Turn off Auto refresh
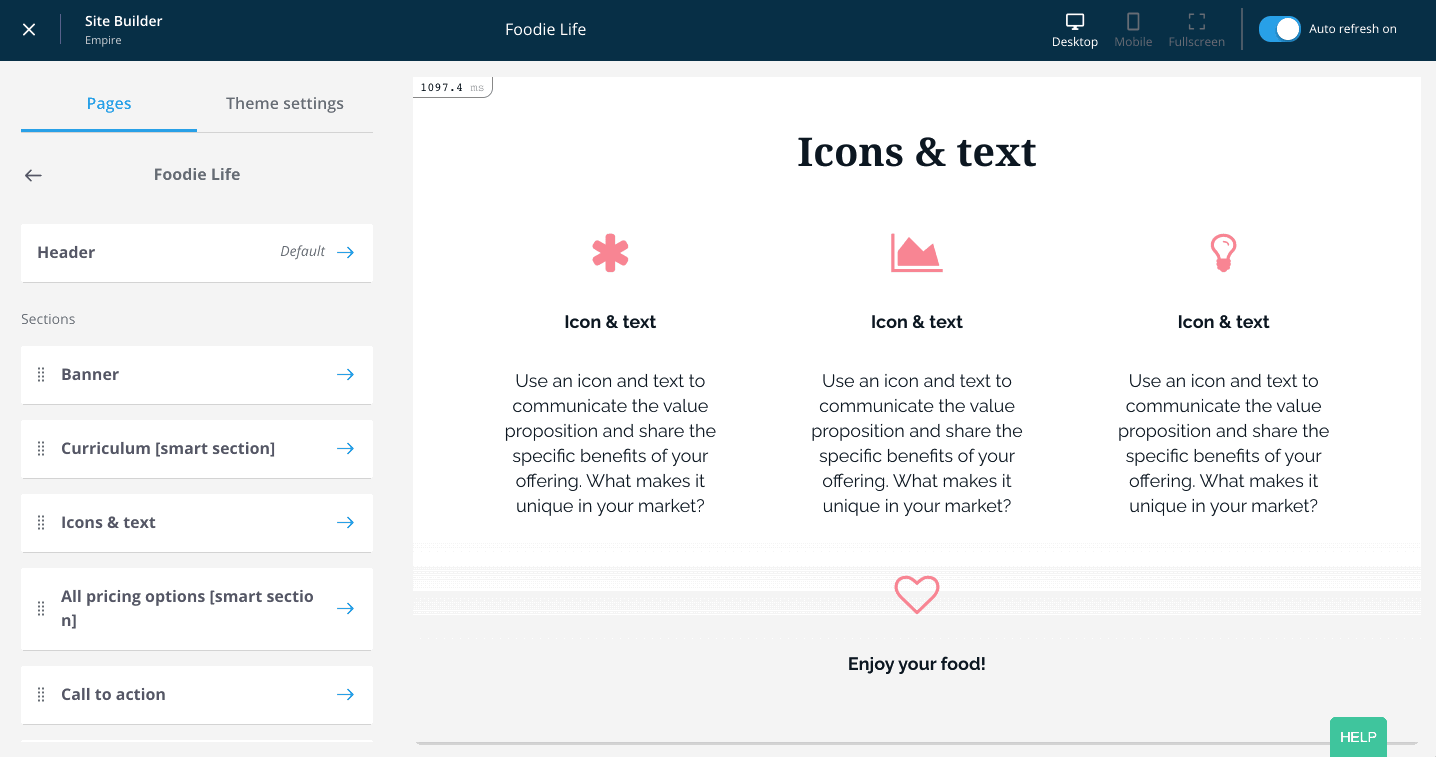The height and width of the screenshot is (757, 1436). pos(1279,29)
